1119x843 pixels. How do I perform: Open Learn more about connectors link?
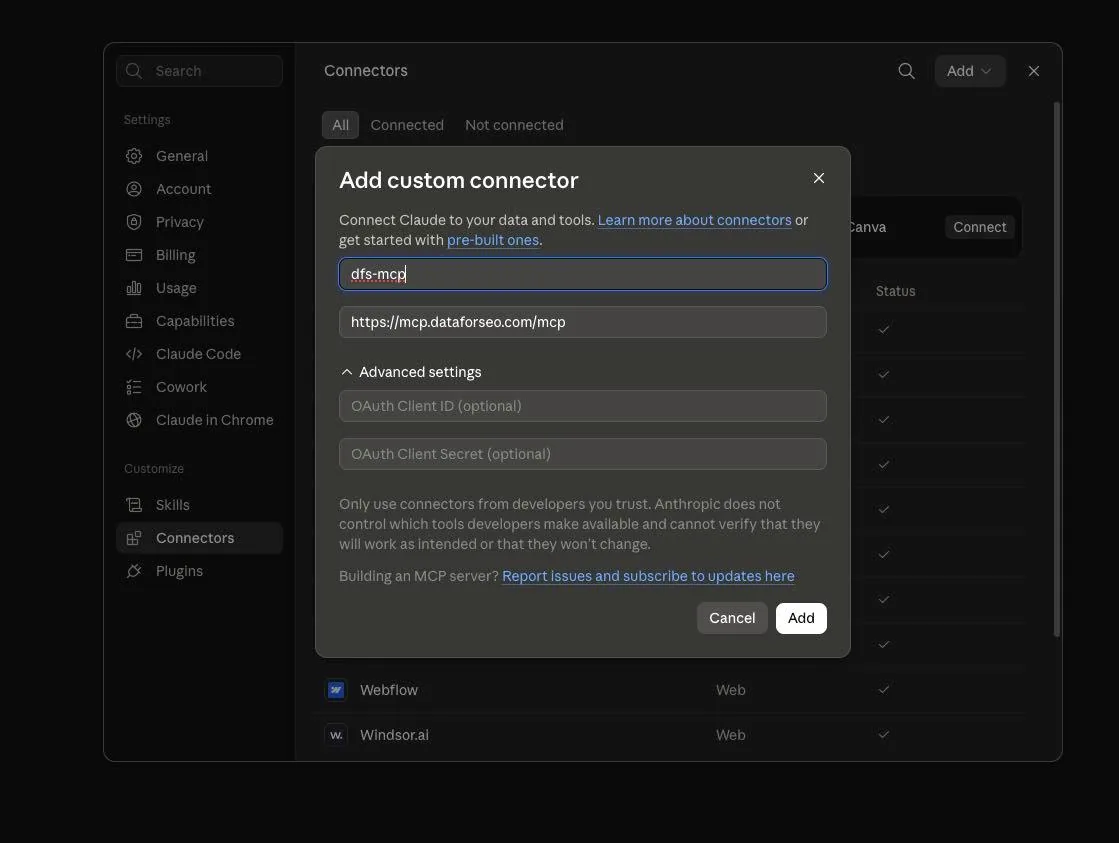(x=694, y=220)
